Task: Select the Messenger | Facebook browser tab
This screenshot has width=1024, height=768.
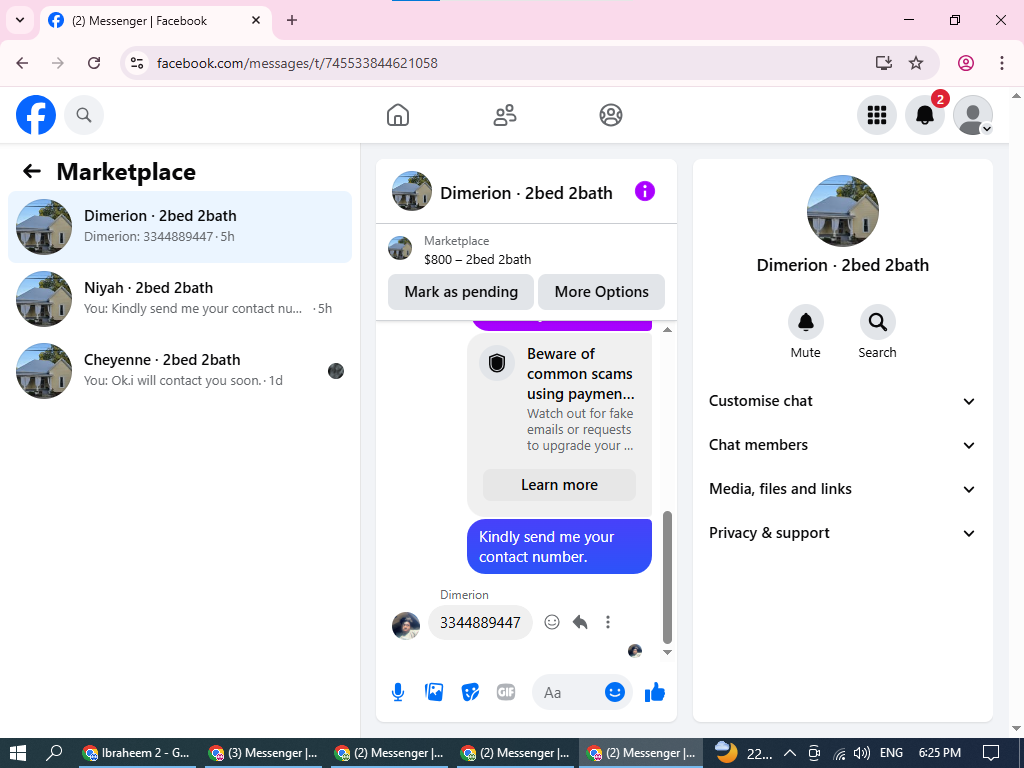Action: pyautogui.click(x=155, y=20)
